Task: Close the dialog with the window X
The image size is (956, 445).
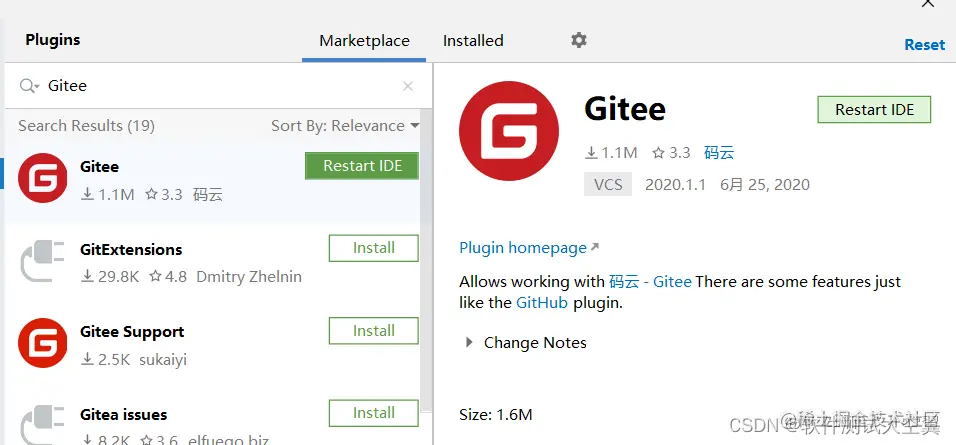Action: [927, 3]
